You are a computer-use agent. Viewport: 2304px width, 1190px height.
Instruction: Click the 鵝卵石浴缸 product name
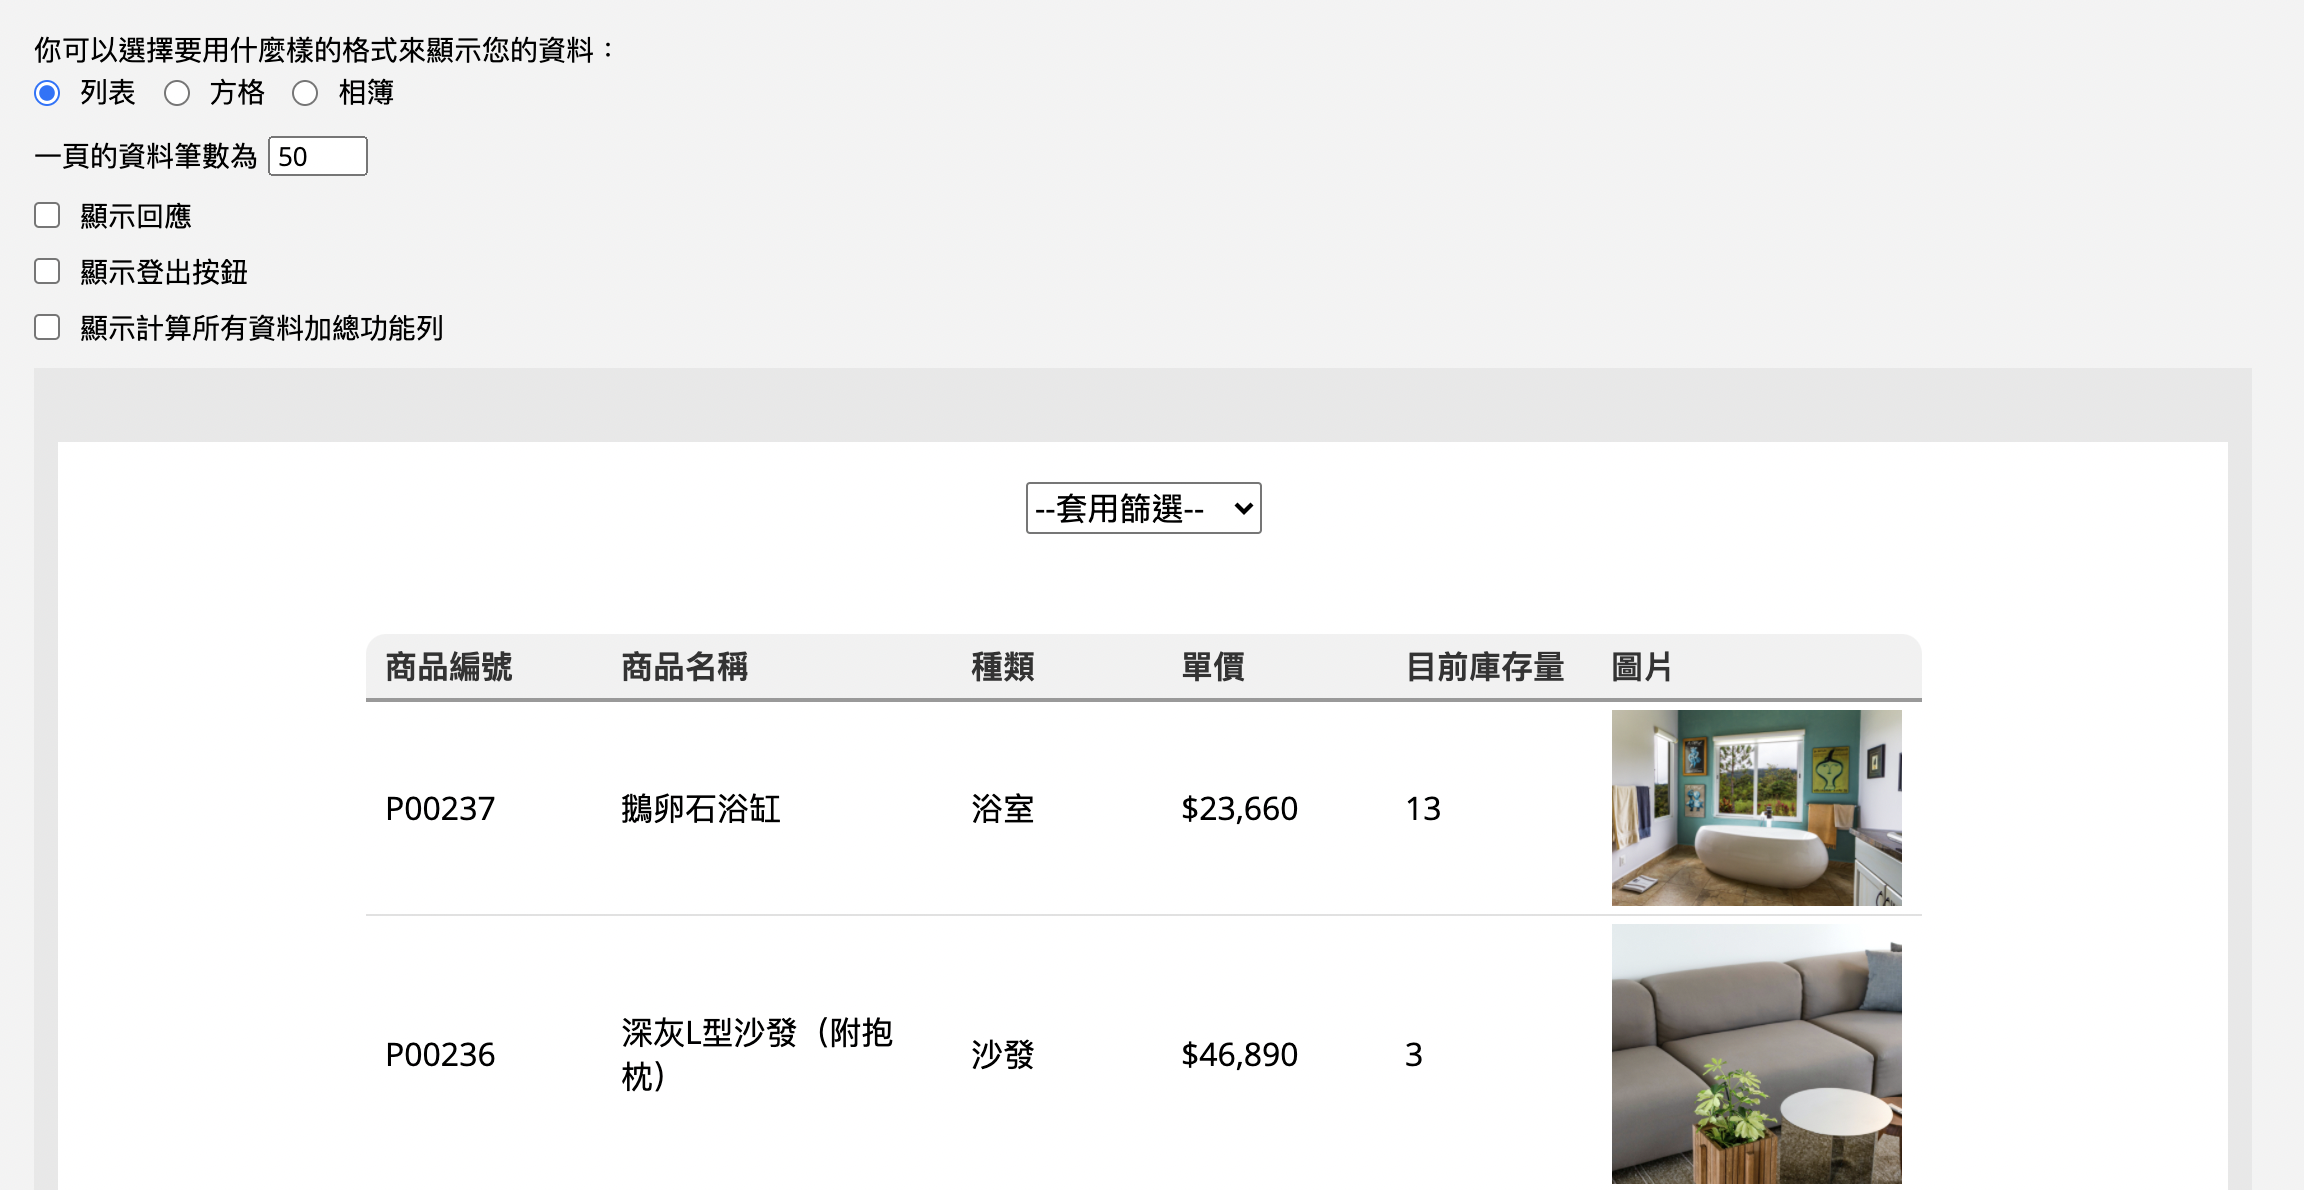pyautogui.click(x=701, y=808)
